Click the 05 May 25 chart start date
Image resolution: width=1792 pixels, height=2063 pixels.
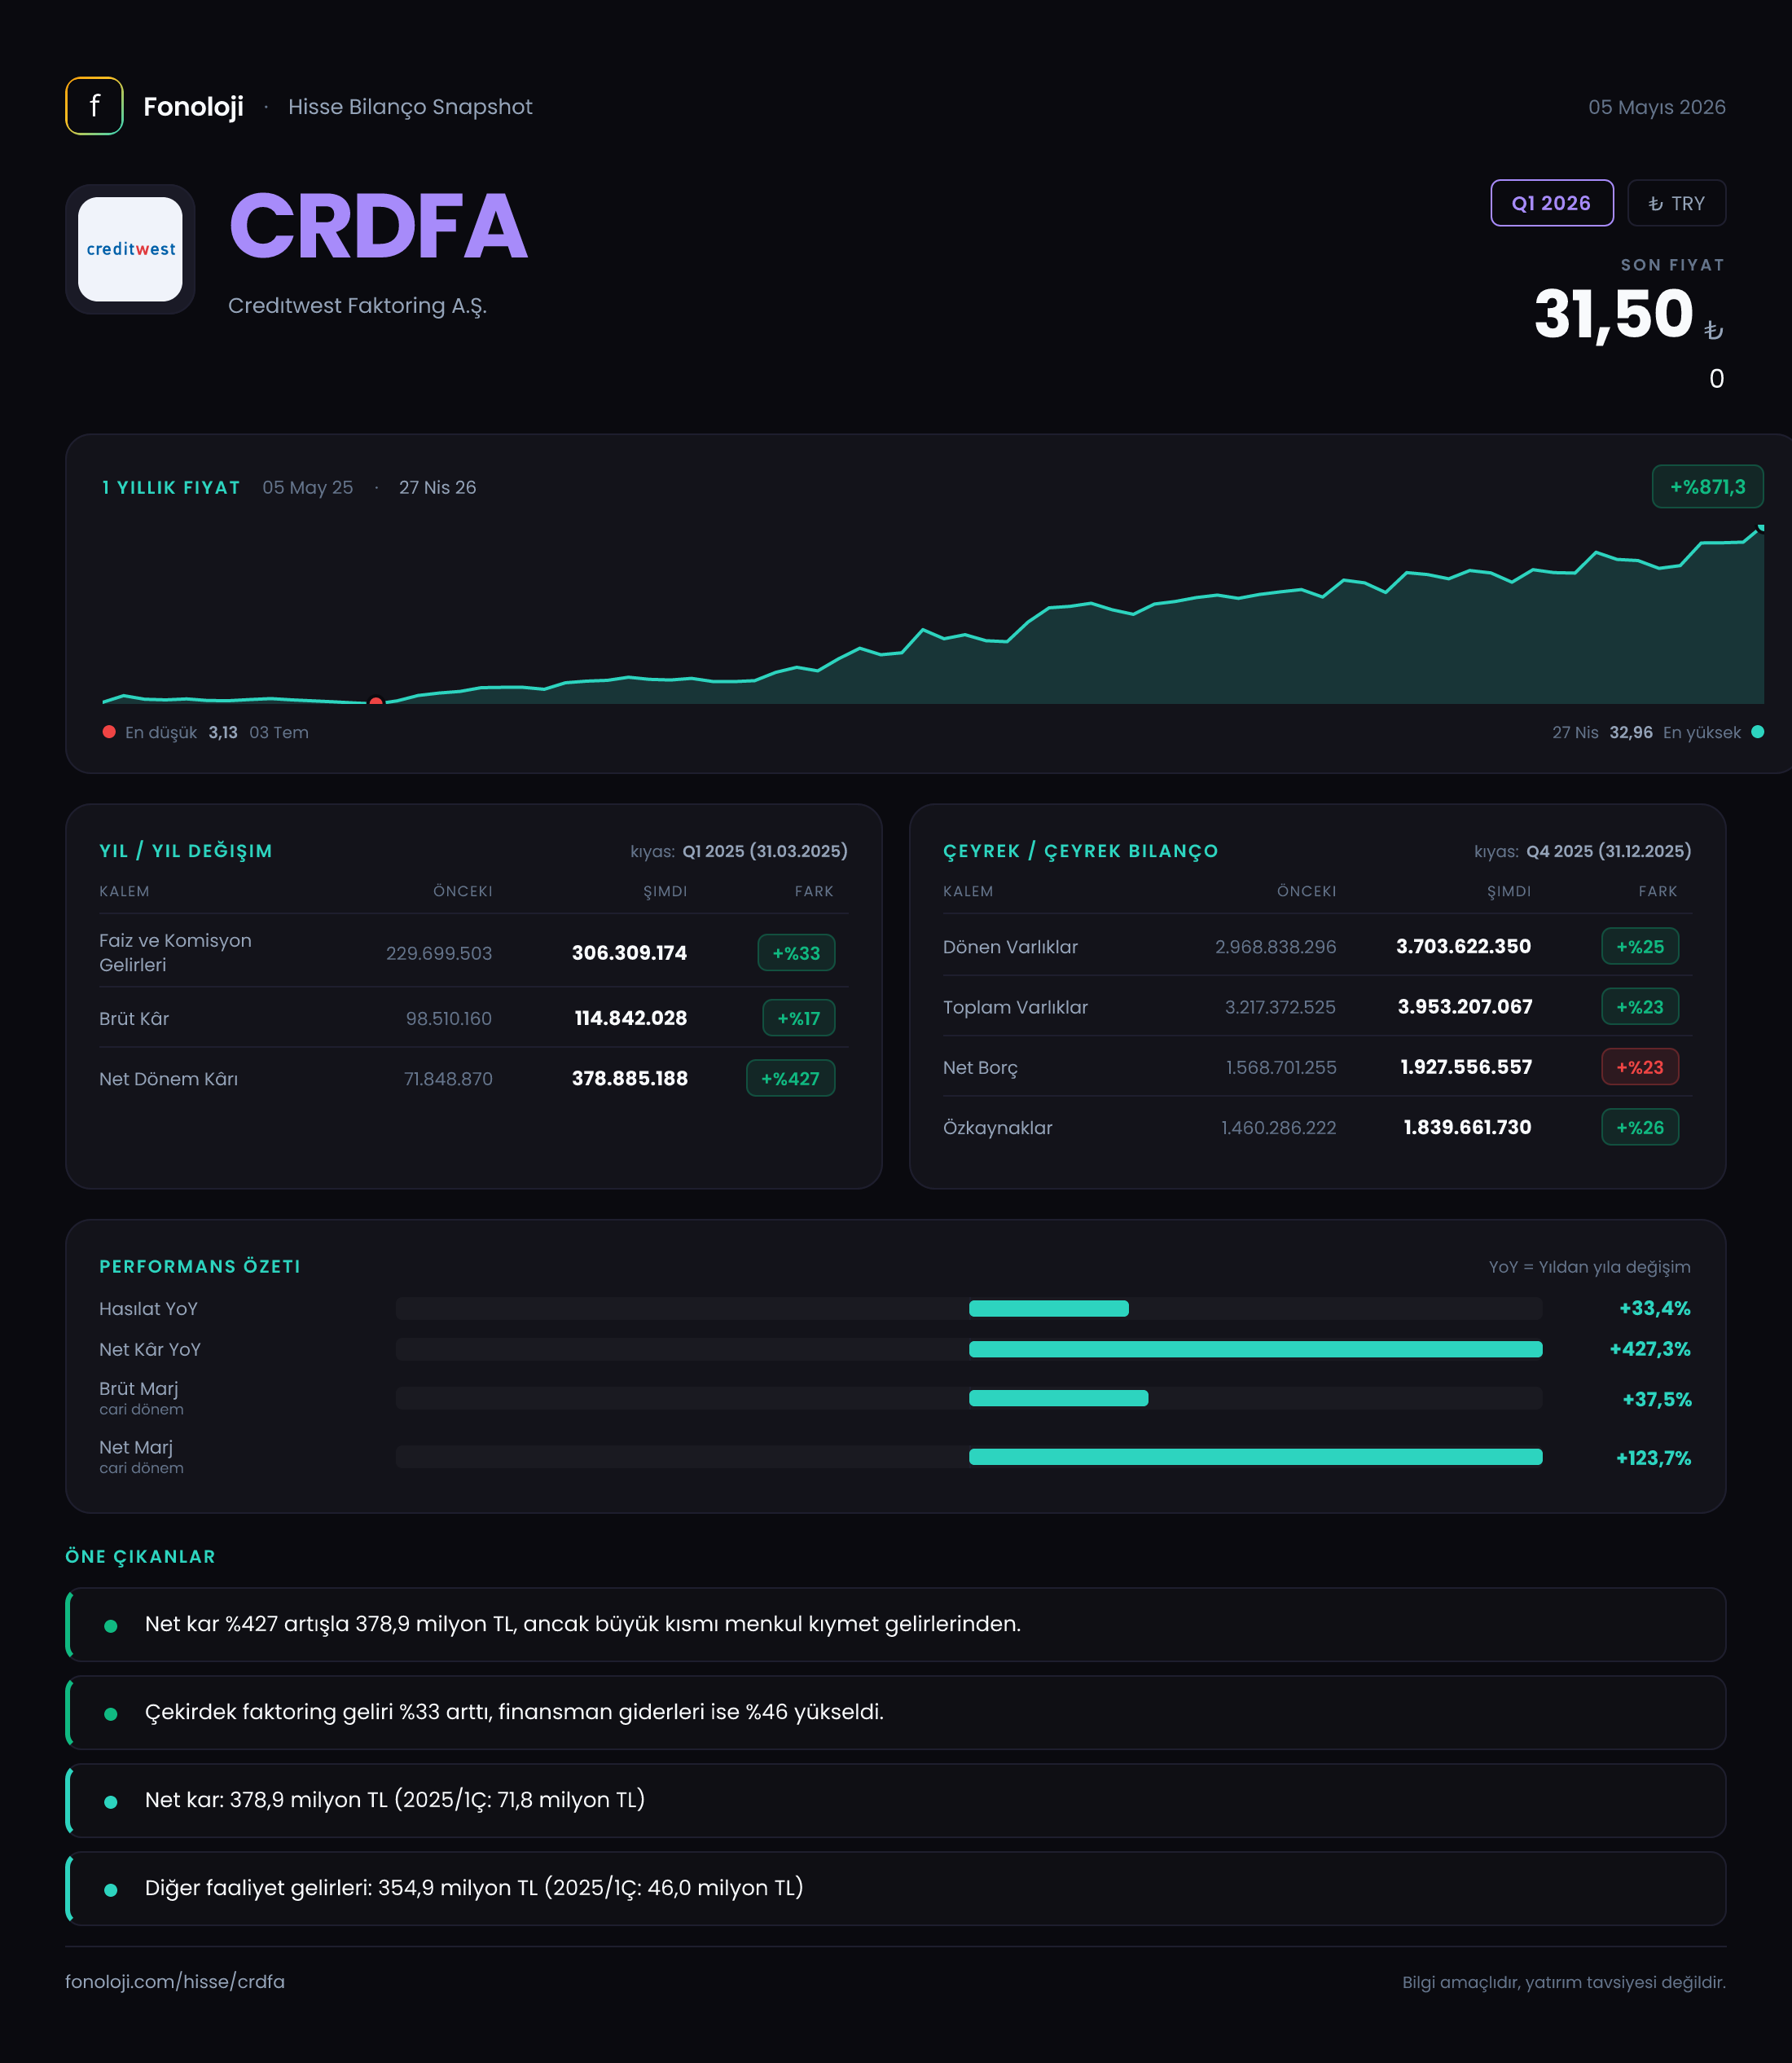coord(307,487)
